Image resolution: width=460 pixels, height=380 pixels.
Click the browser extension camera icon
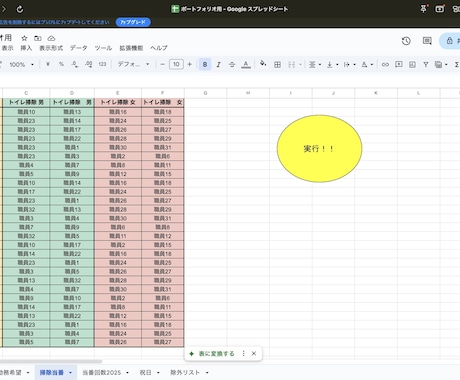pyautogui.click(x=440, y=9)
